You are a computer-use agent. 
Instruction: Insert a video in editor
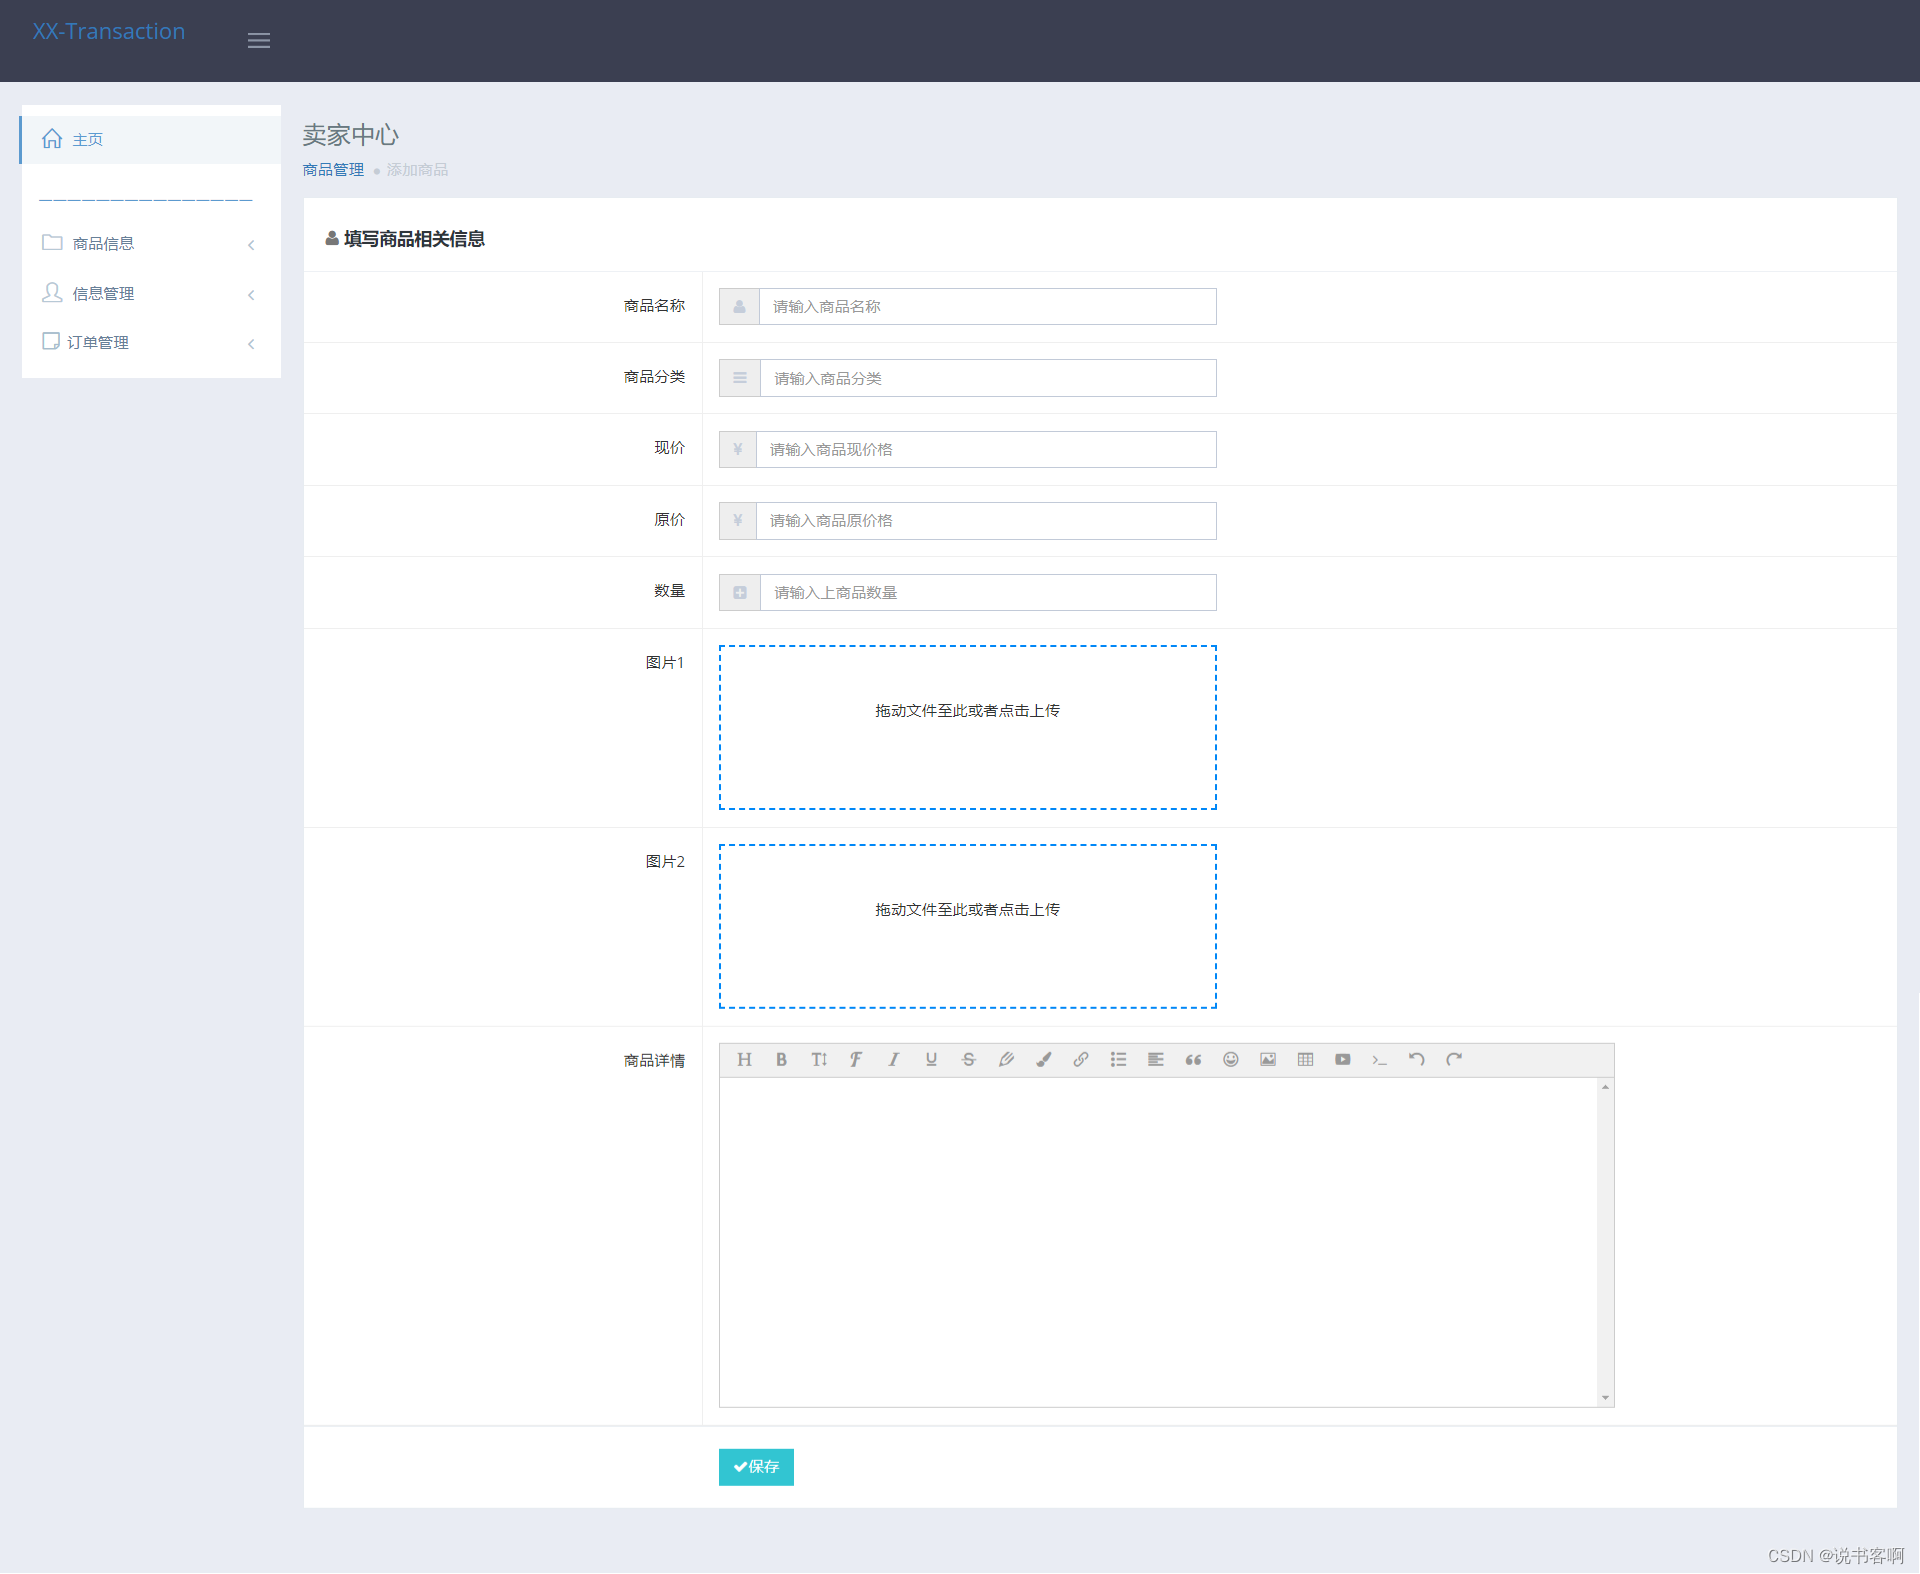coord(1342,1060)
